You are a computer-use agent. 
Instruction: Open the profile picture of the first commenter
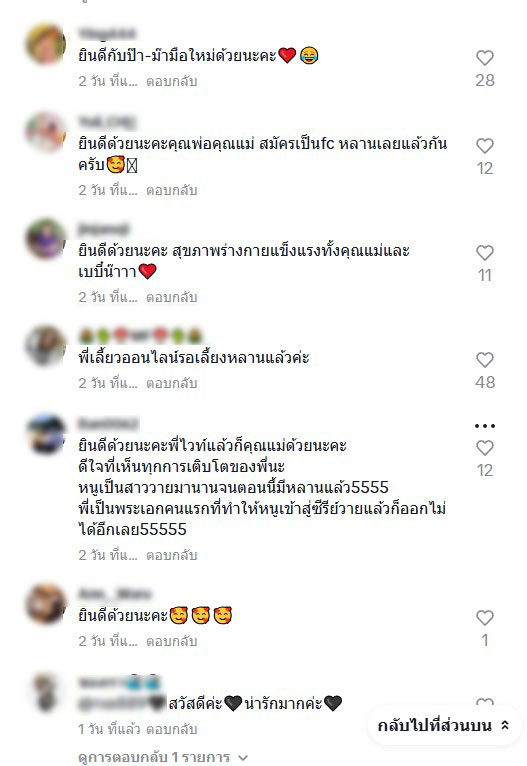point(45,44)
